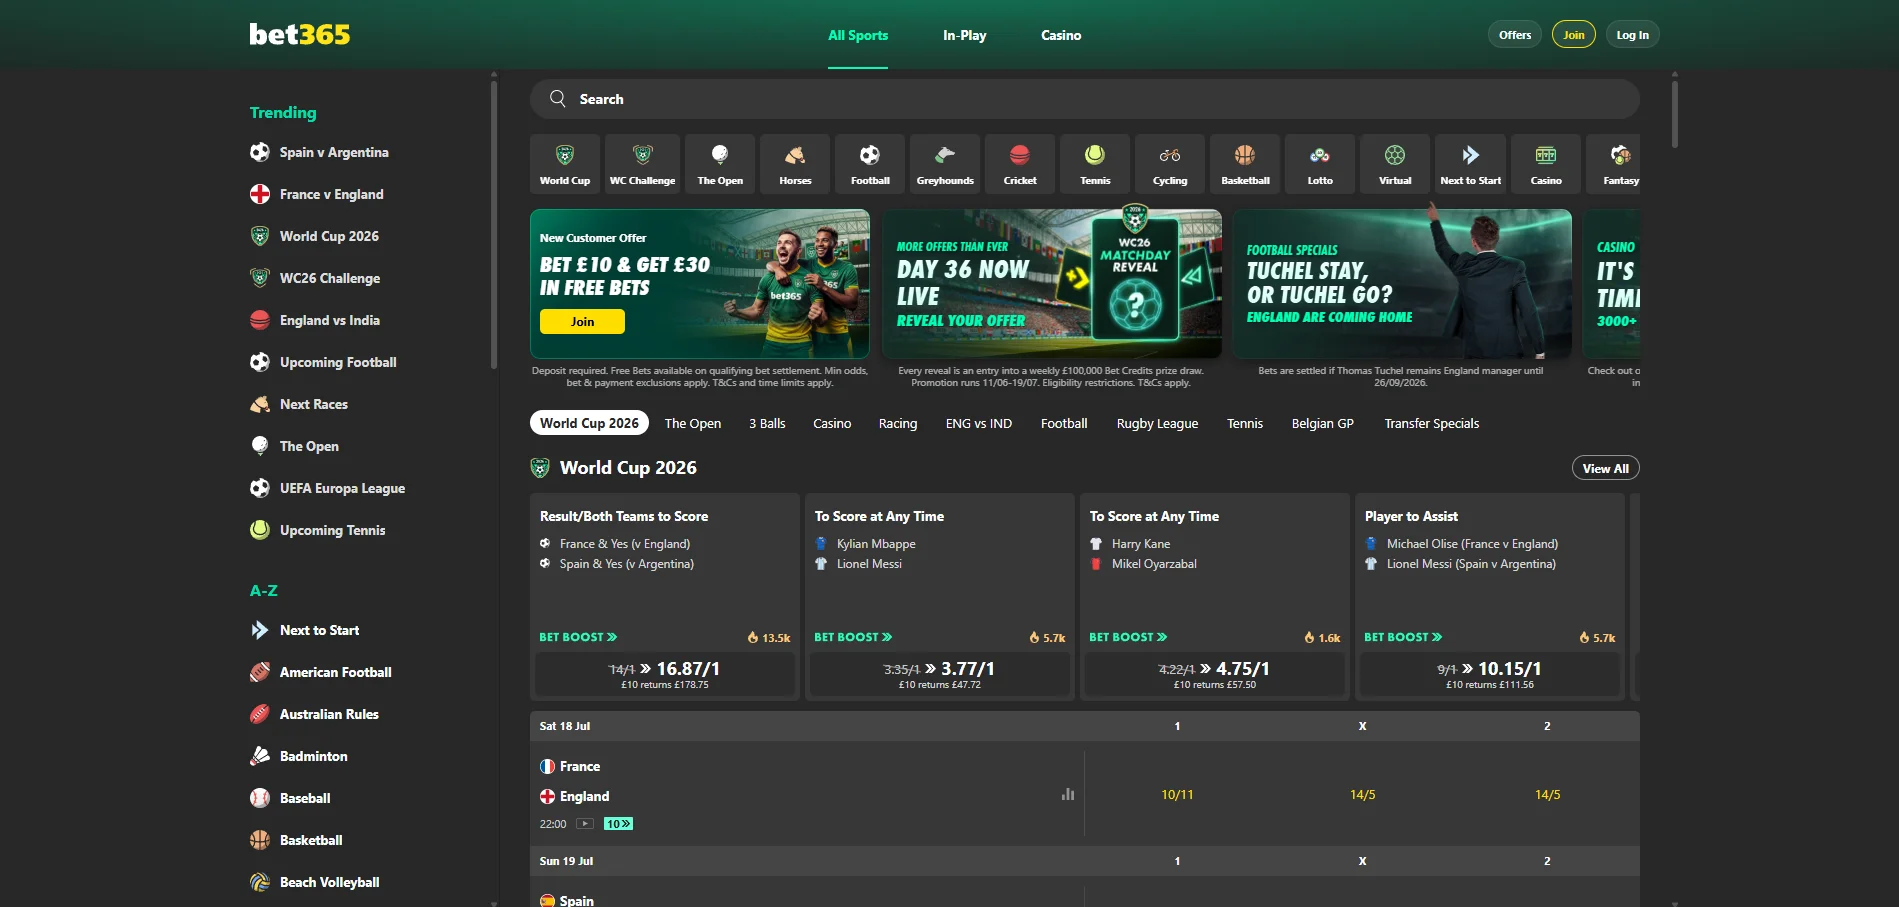Open the Lotto tile
This screenshot has height=907, width=1899.
1320,163
